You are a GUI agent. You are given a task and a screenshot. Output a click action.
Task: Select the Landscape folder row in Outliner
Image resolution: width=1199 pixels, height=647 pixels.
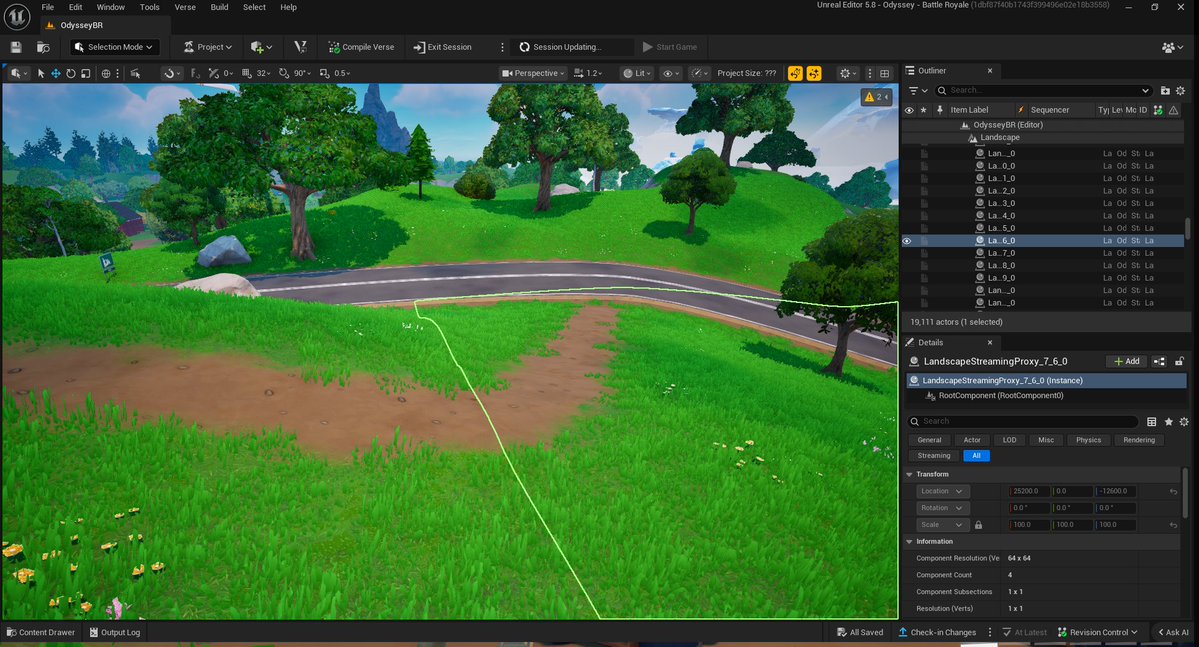[1043, 138]
